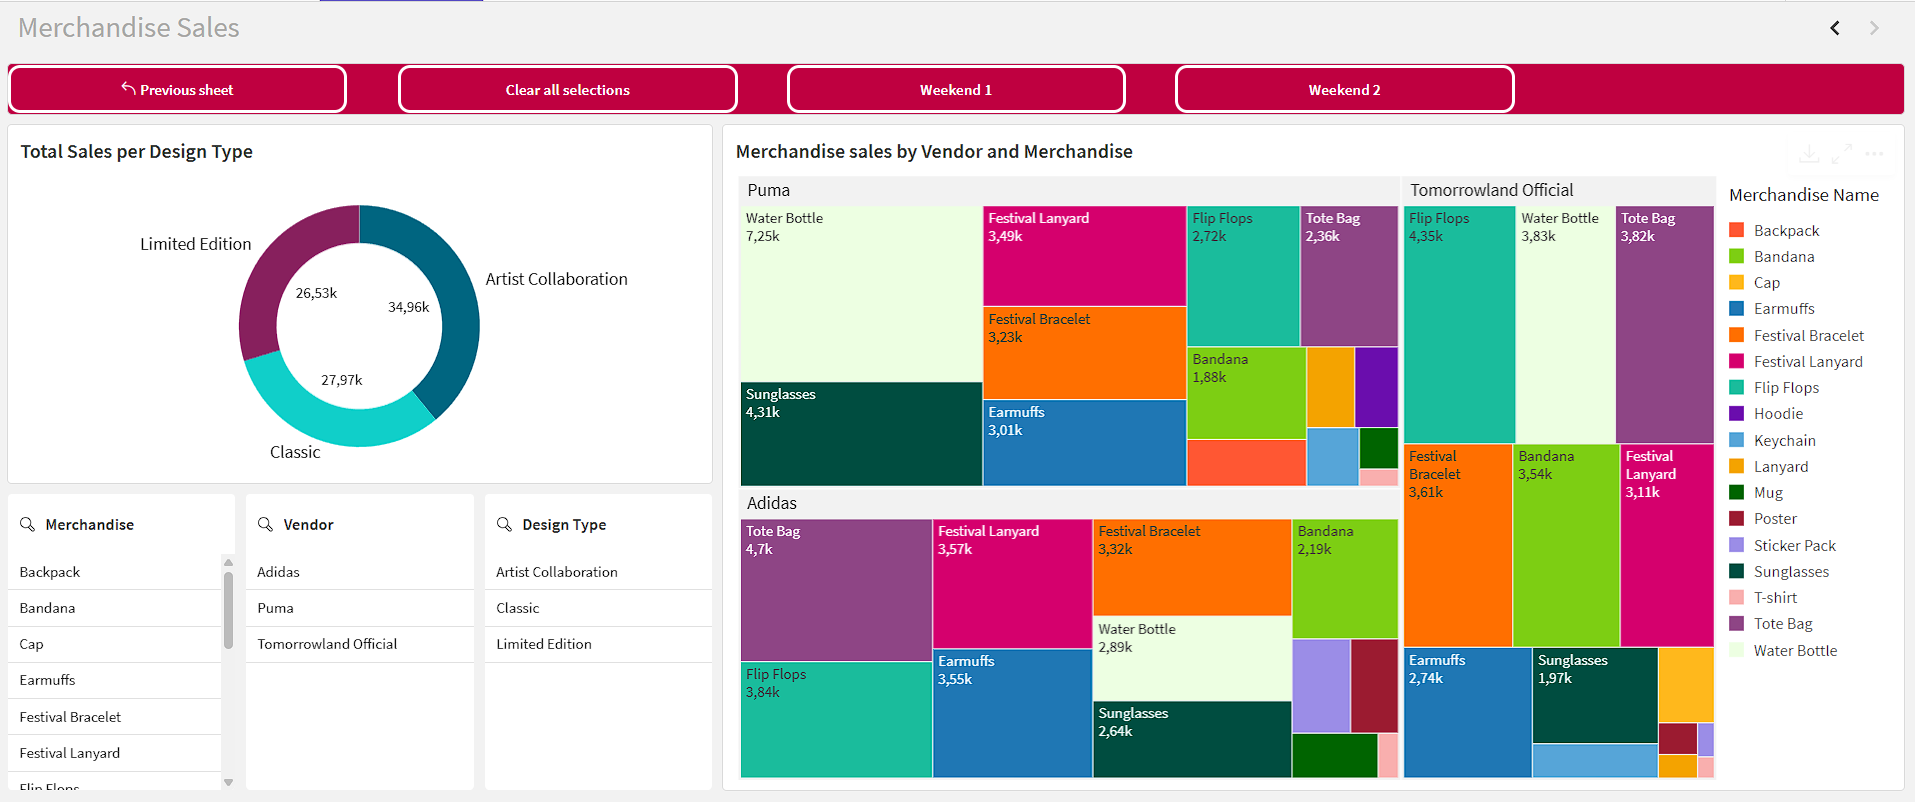The height and width of the screenshot is (802, 1915).
Task: Click Clear all selections button
Action: (567, 90)
